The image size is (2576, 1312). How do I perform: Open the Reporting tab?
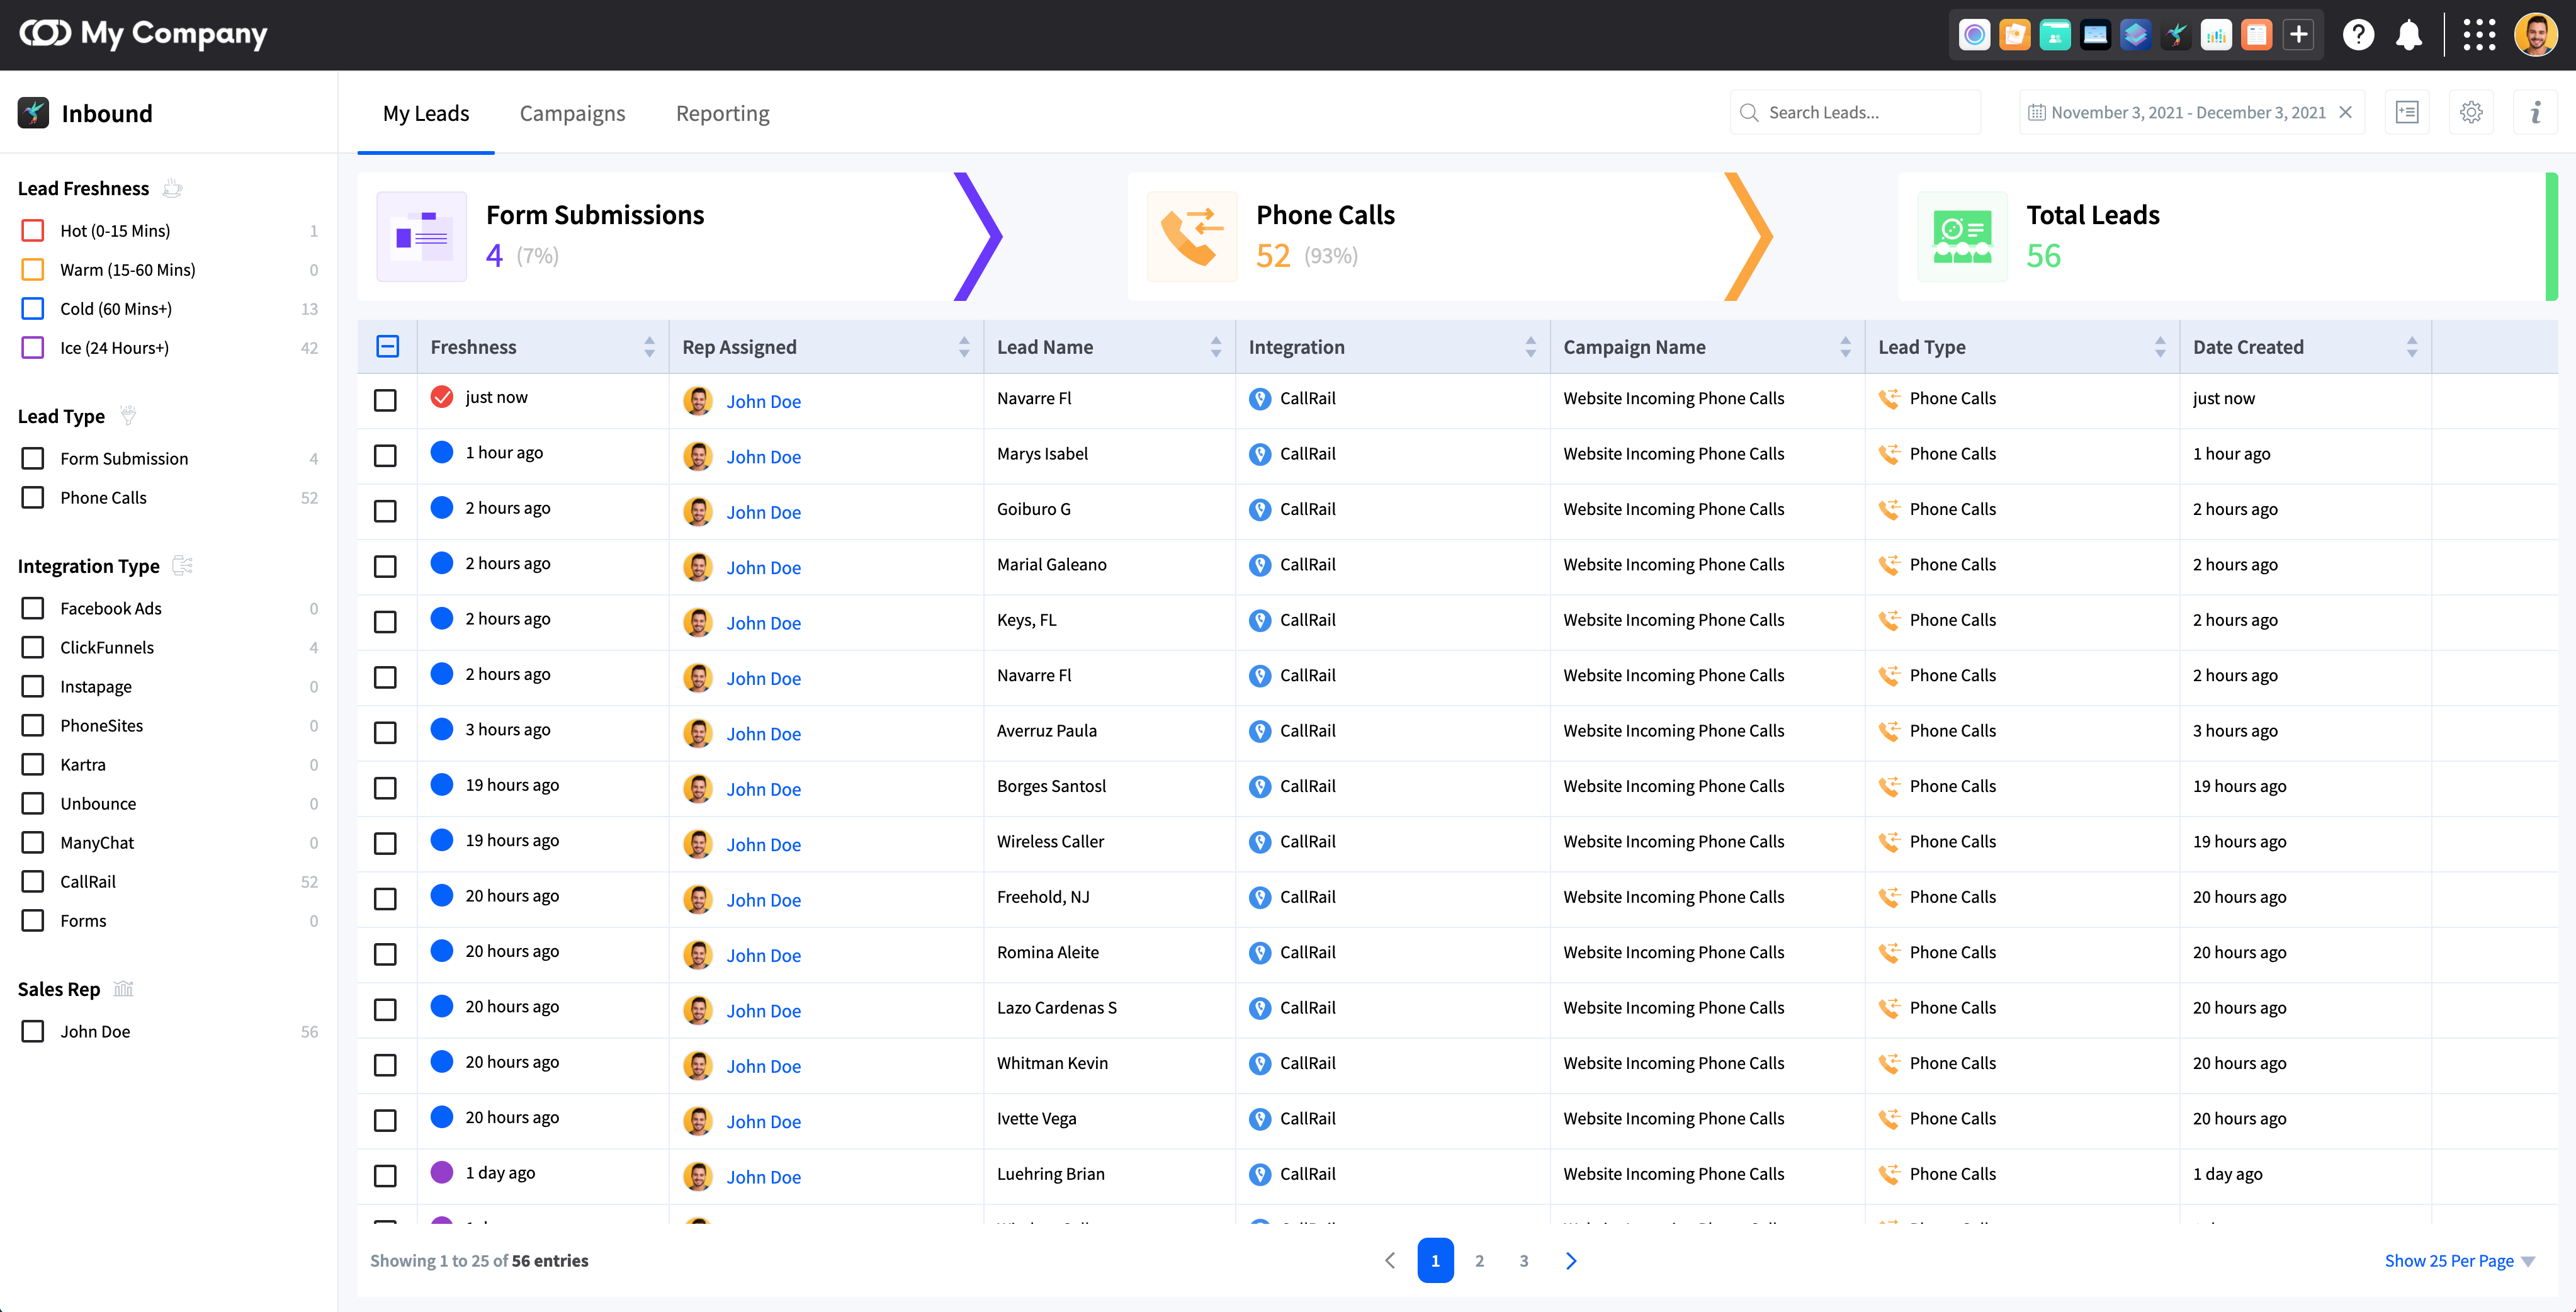click(722, 113)
